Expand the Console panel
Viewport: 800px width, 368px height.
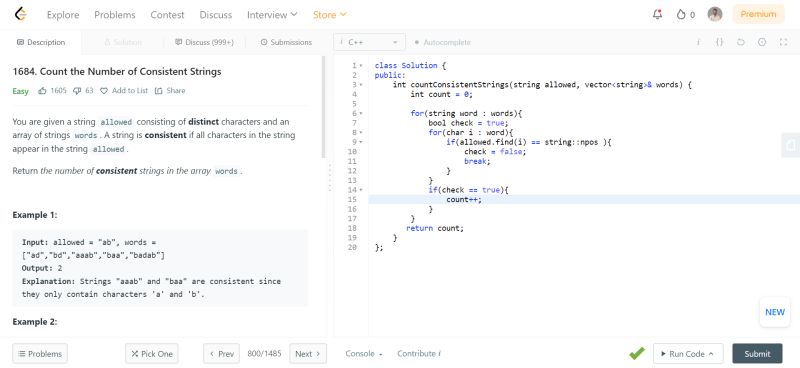click(x=364, y=354)
